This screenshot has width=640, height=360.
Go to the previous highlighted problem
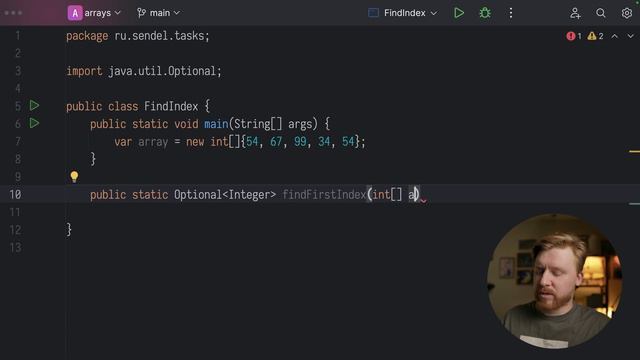pyautogui.click(x=614, y=36)
